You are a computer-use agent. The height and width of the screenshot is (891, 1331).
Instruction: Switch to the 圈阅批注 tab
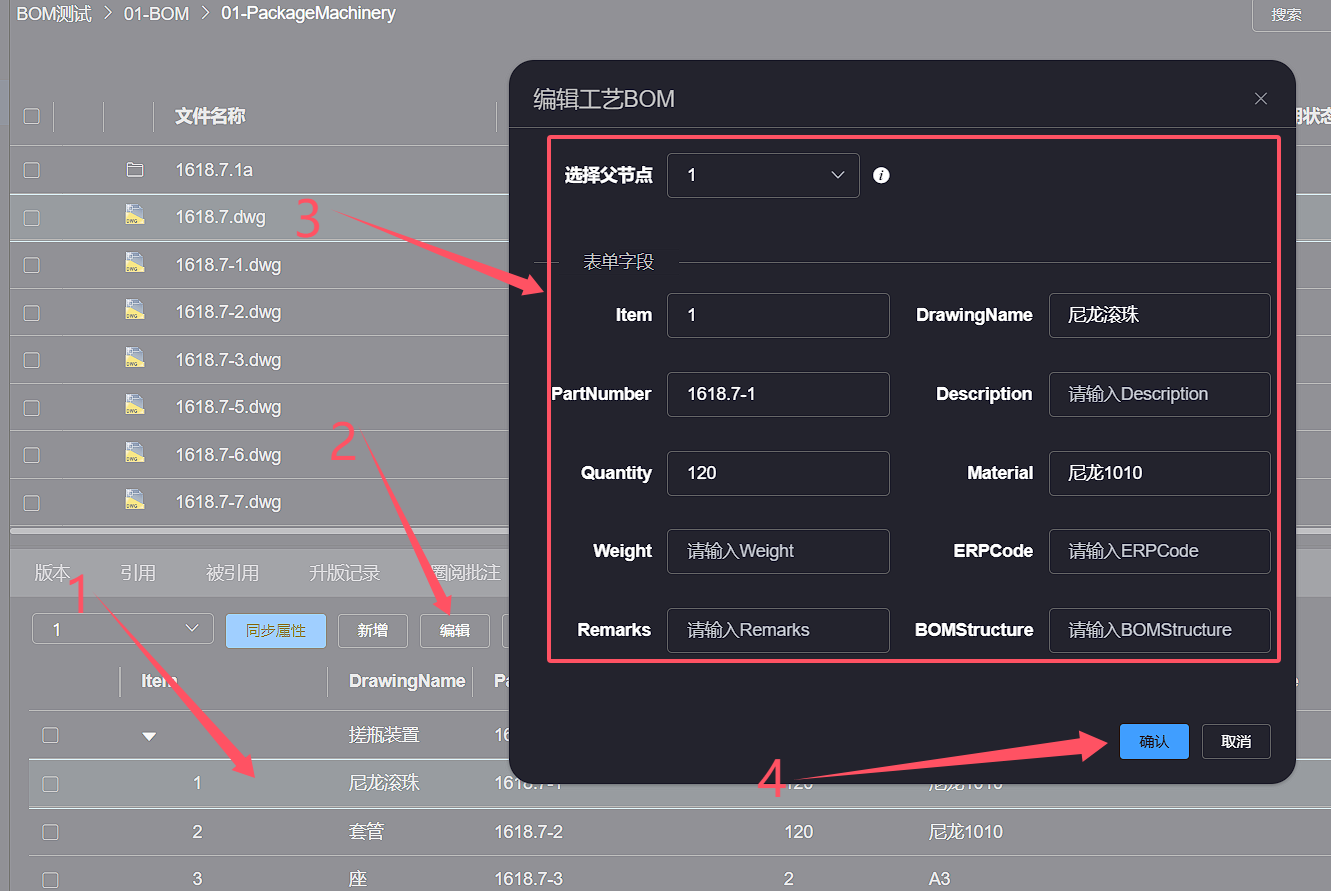[465, 573]
